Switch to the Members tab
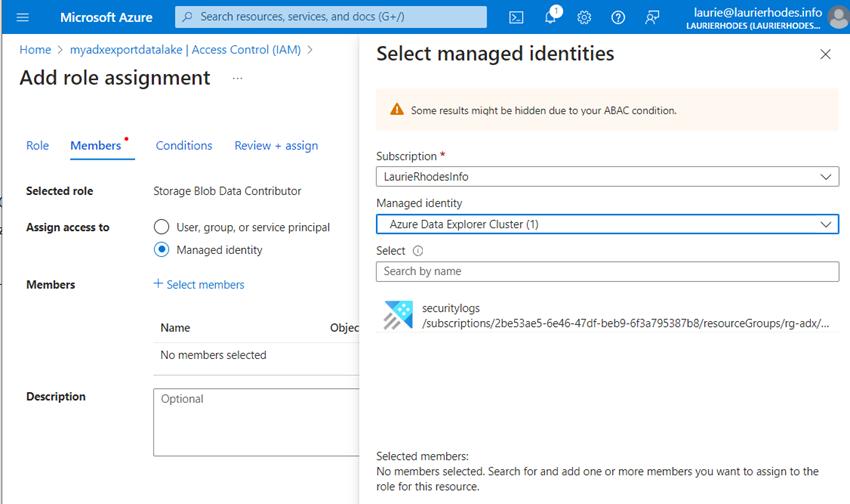Screen dimensions: 850x504 (96, 146)
